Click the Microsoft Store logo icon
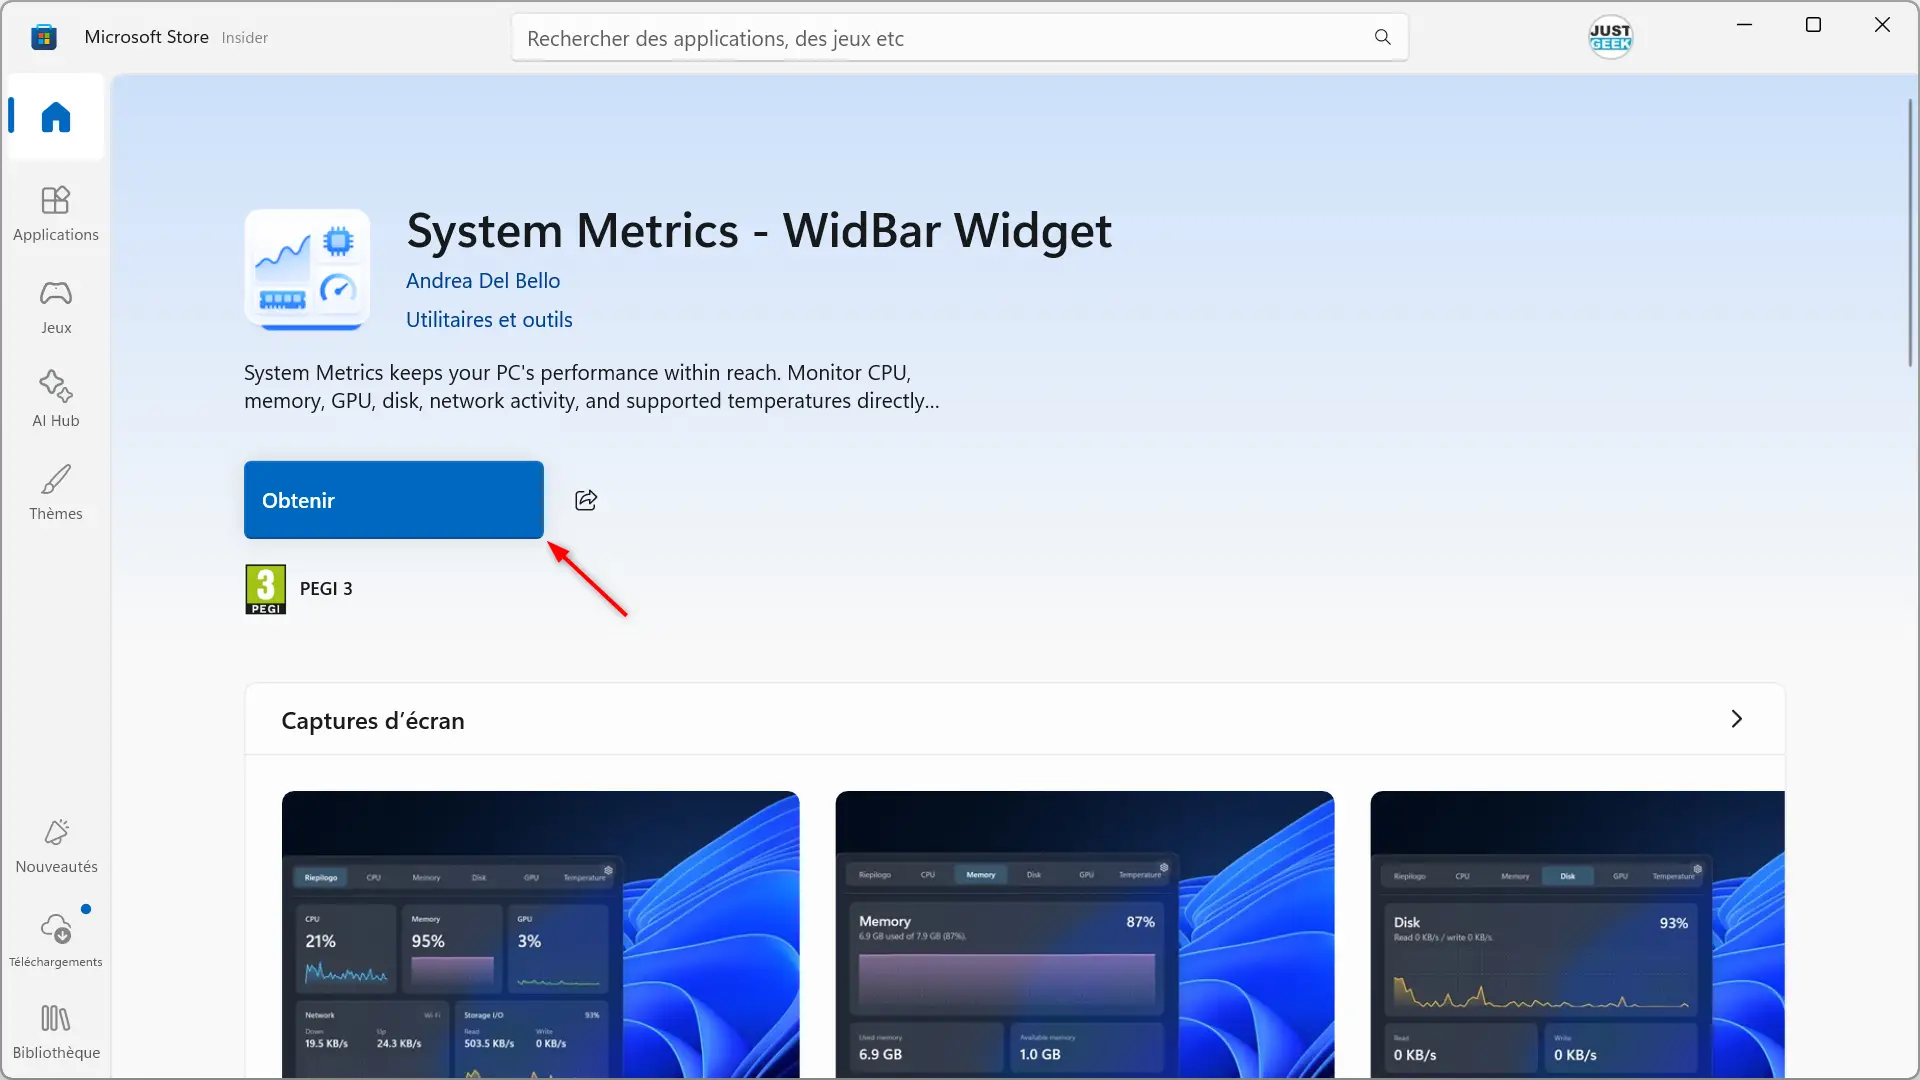The image size is (1920, 1080). 43,38
